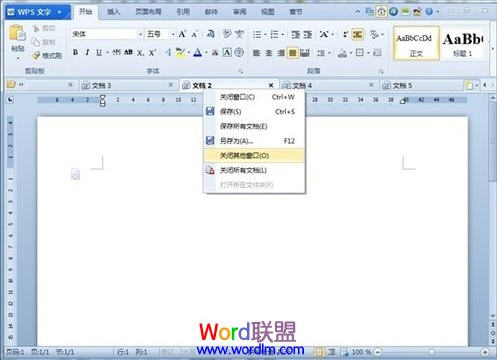
Task: Click the decrease indent icon
Action: (x=295, y=34)
